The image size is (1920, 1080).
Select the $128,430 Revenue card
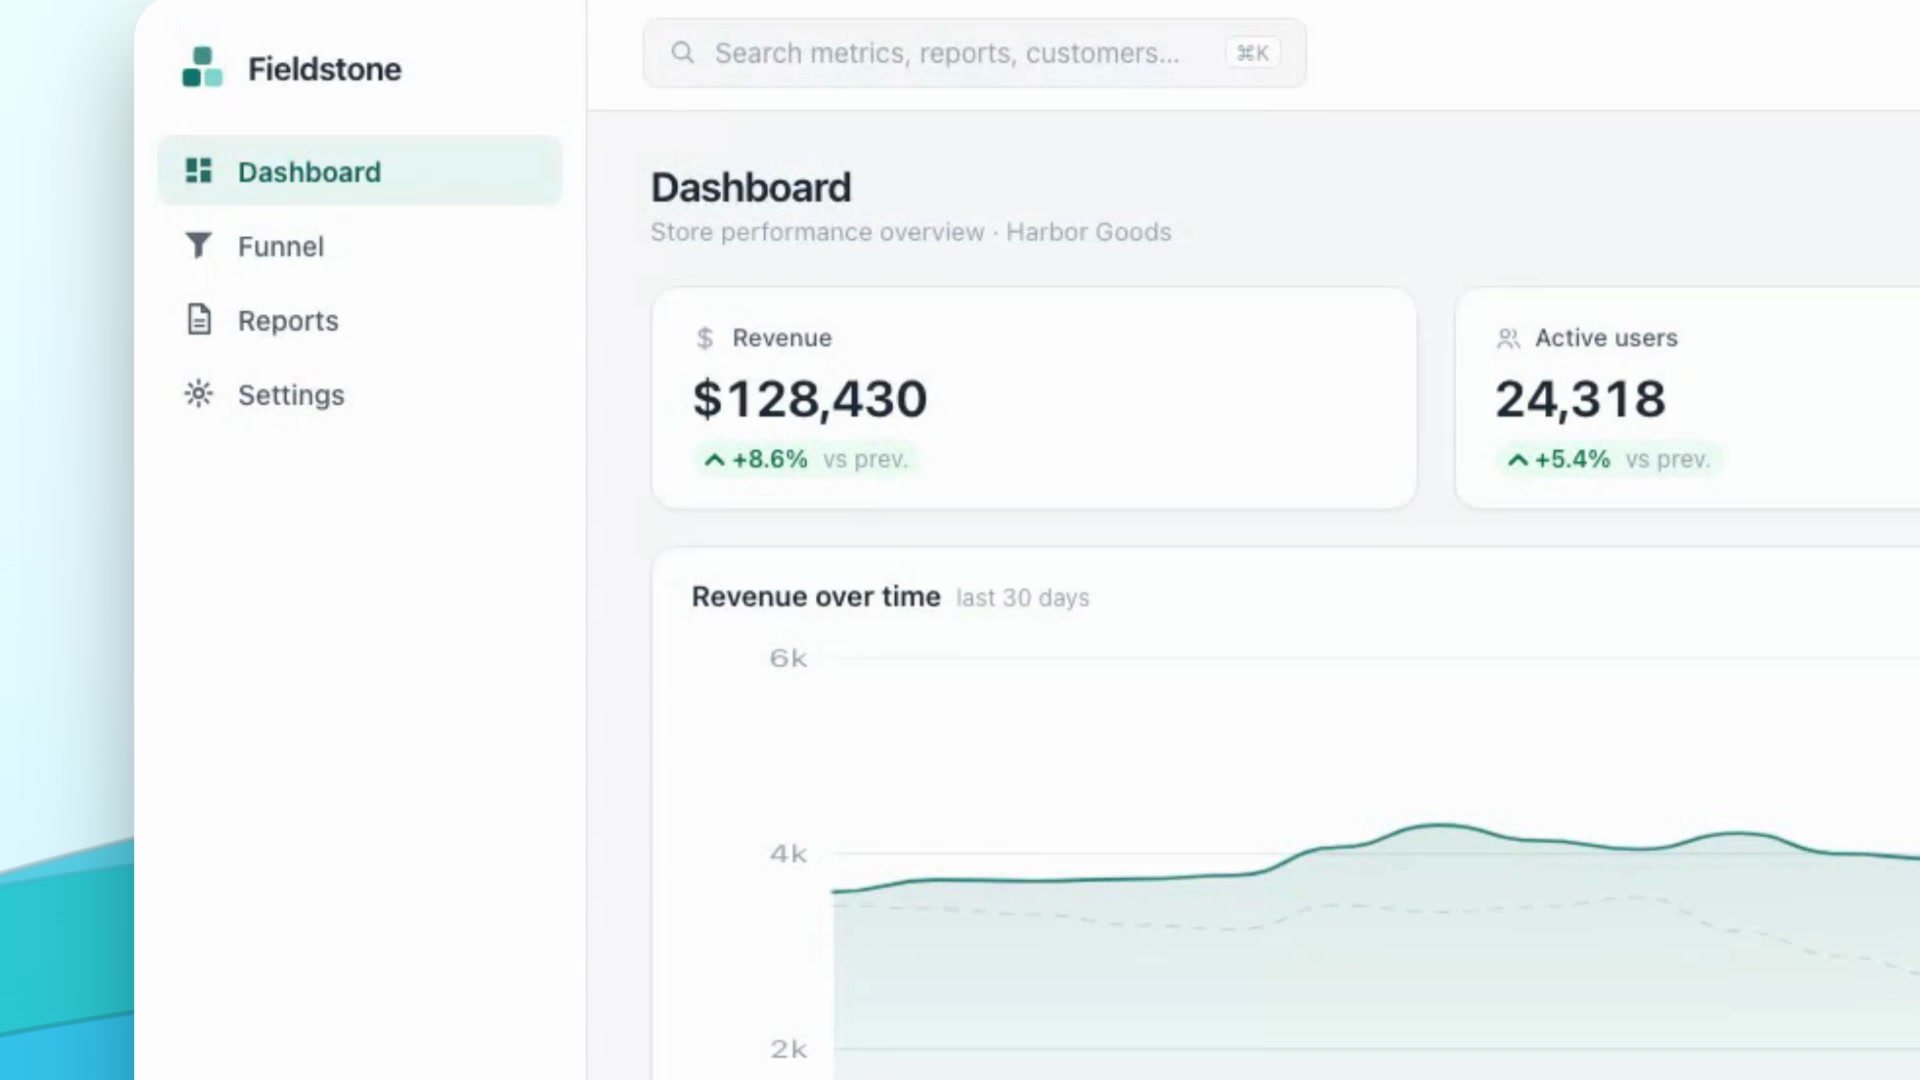(1034, 398)
